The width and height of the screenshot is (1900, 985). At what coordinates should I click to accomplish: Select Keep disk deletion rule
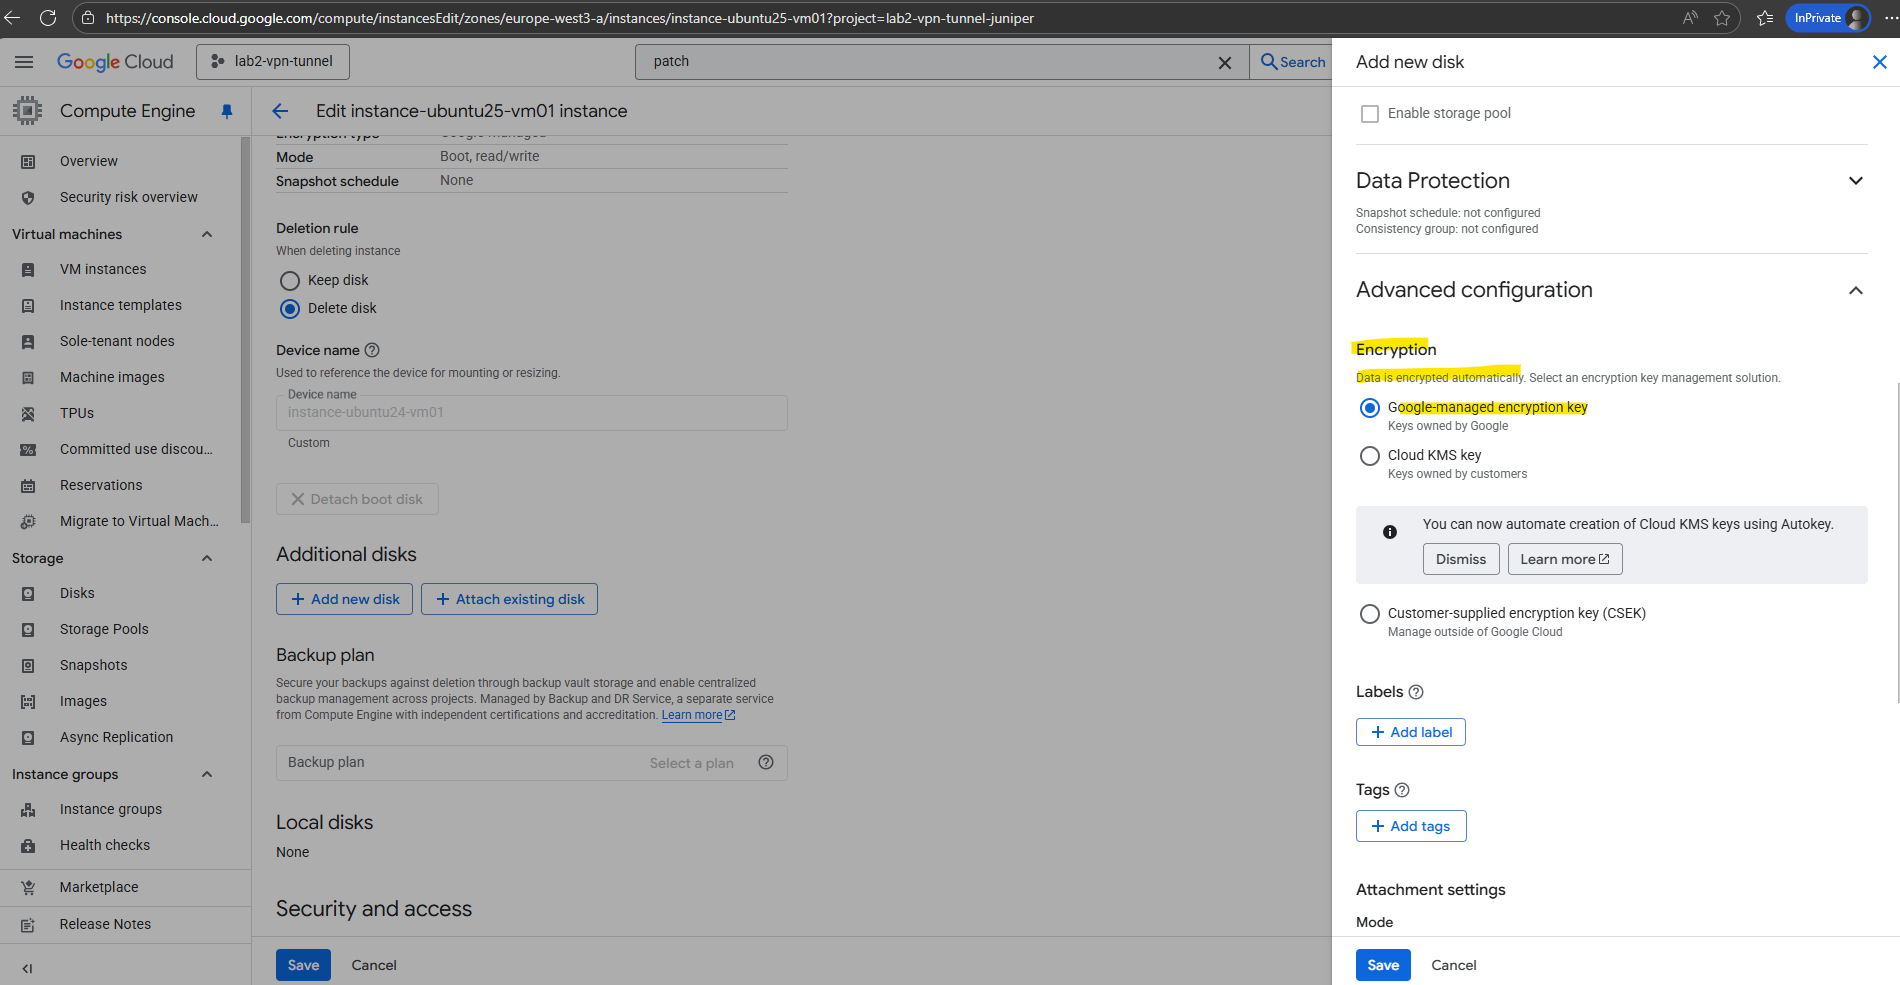290,281
